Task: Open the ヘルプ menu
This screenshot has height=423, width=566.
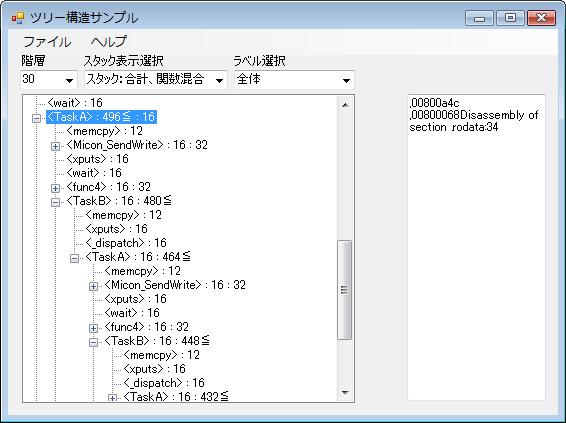Action: point(109,42)
